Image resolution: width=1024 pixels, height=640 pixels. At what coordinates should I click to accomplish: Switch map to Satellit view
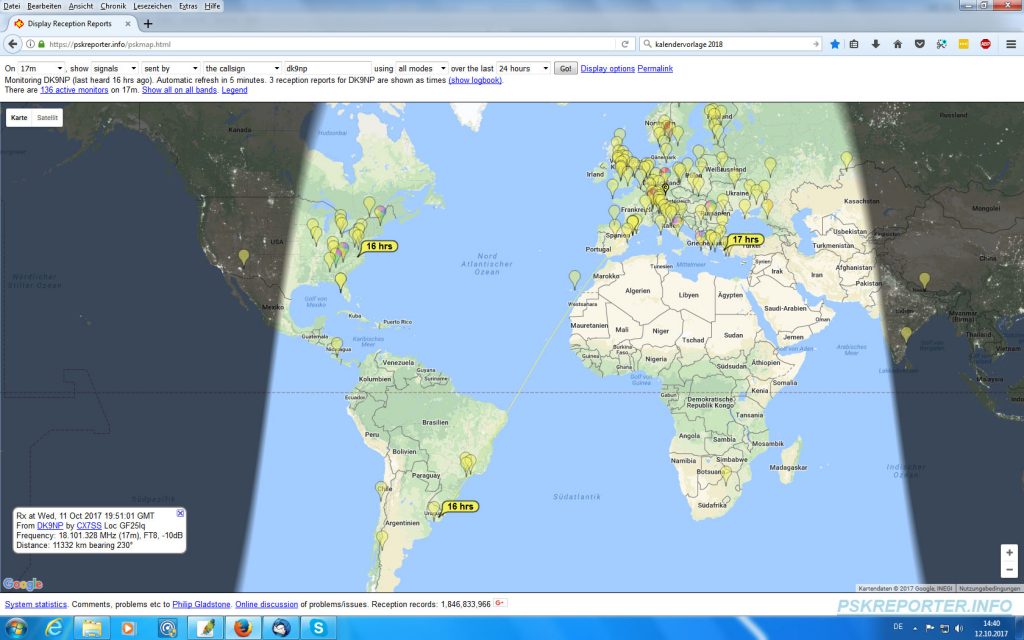[x=48, y=117]
